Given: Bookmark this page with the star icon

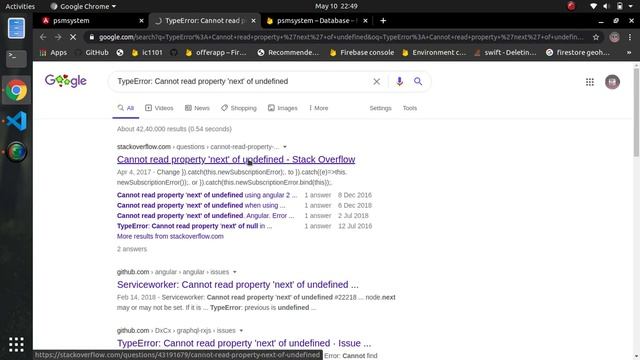Looking at the screenshot, I should tap(596, 37).
